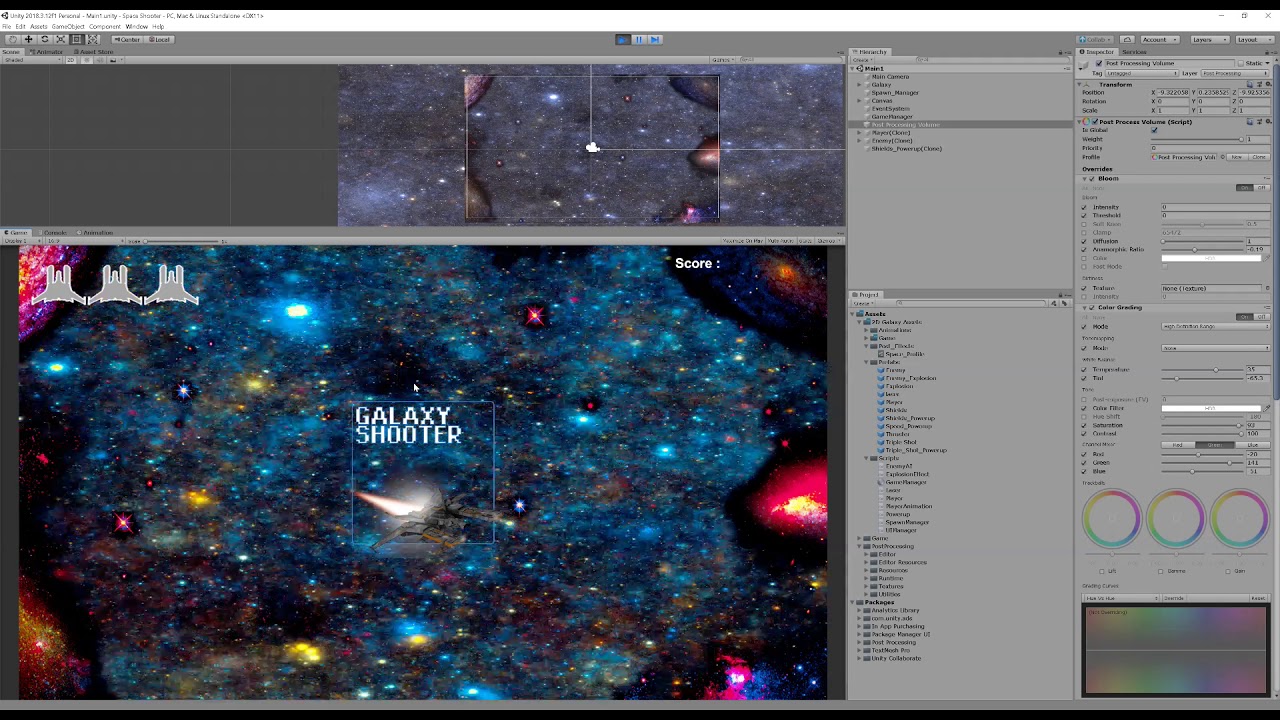Screen dimensions: 1280x720
Task: Uncheck the Bloom Threshold override
Action: (x=1084, y=215)
